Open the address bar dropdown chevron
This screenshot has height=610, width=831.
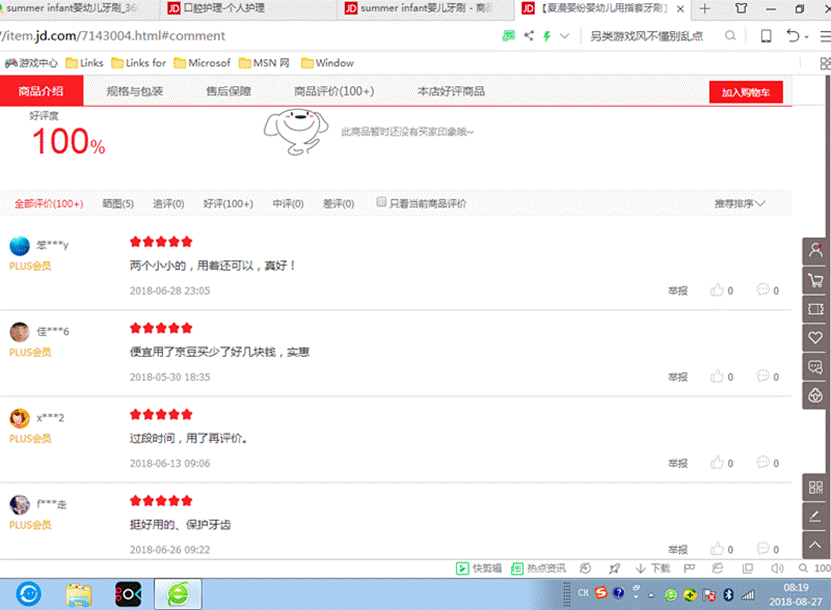[x=565, y=36]
